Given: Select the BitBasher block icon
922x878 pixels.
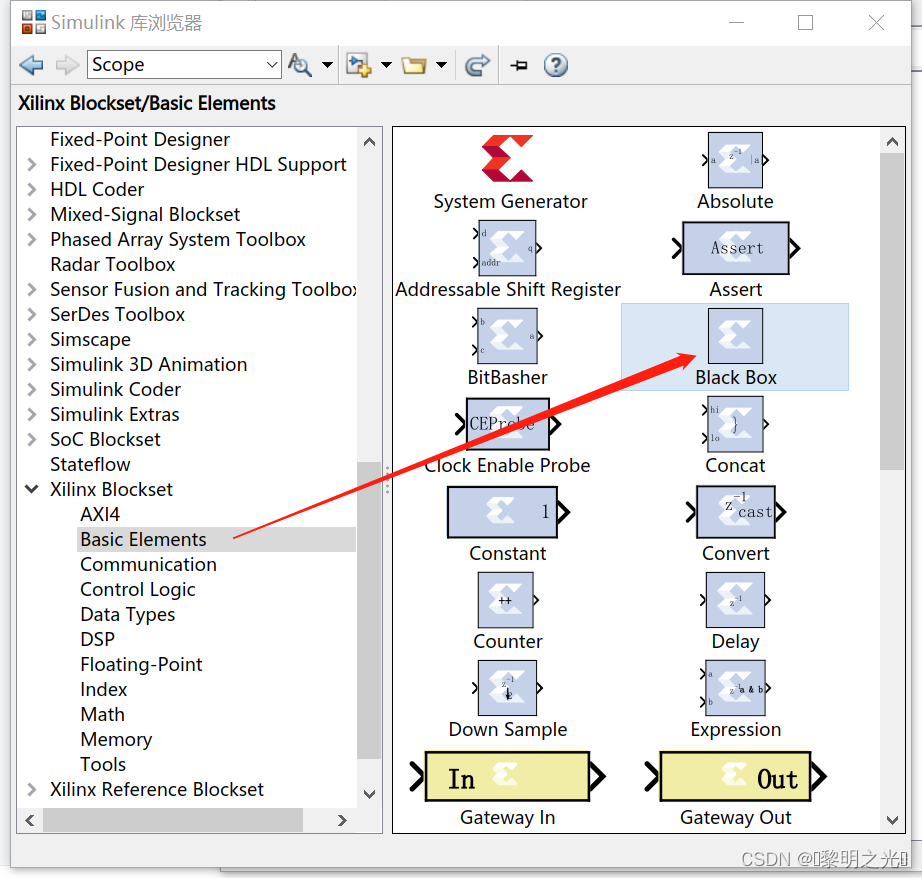Looking at the screenshot, I should tap(507, 336).
